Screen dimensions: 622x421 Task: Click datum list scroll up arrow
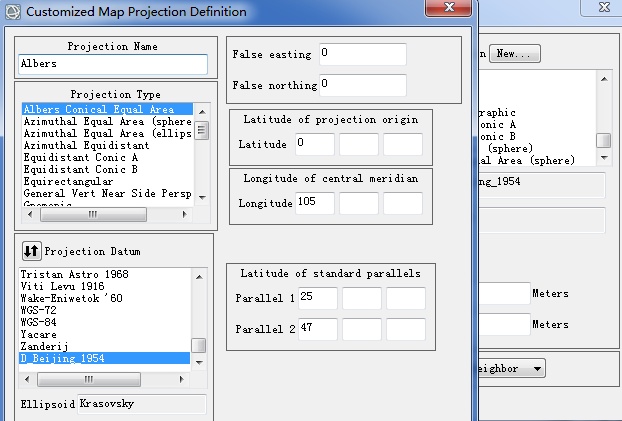tap(199, 277)
